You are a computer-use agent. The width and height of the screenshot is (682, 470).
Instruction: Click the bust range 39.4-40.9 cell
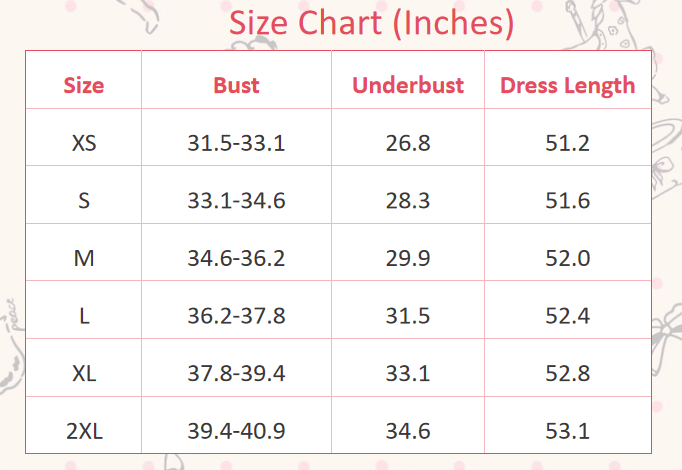coord(236,432)
